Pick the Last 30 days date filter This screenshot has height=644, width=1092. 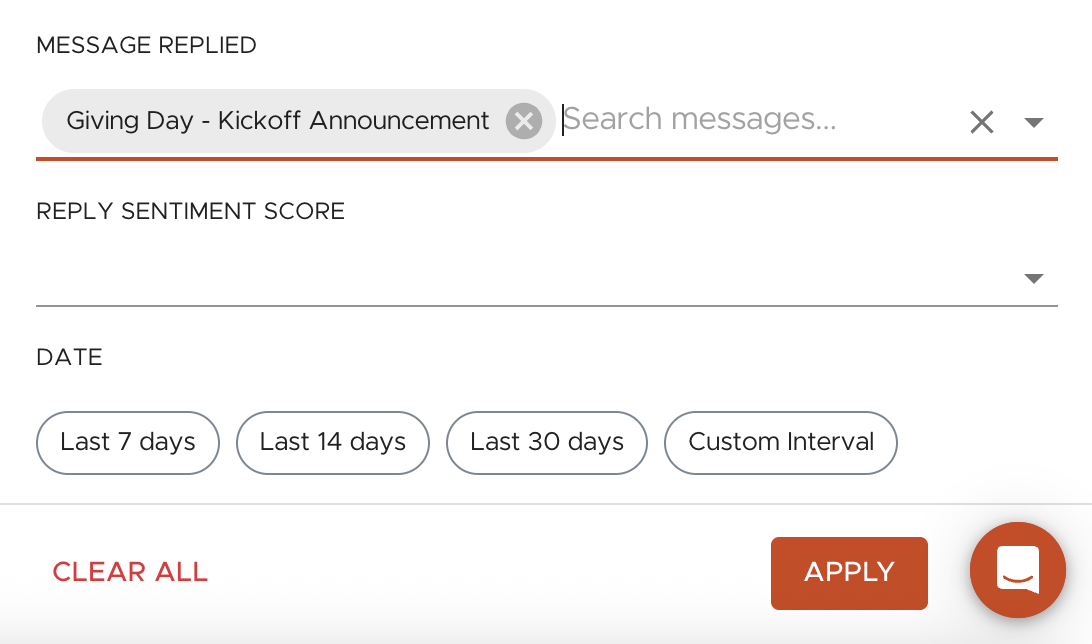pos(547,442)
